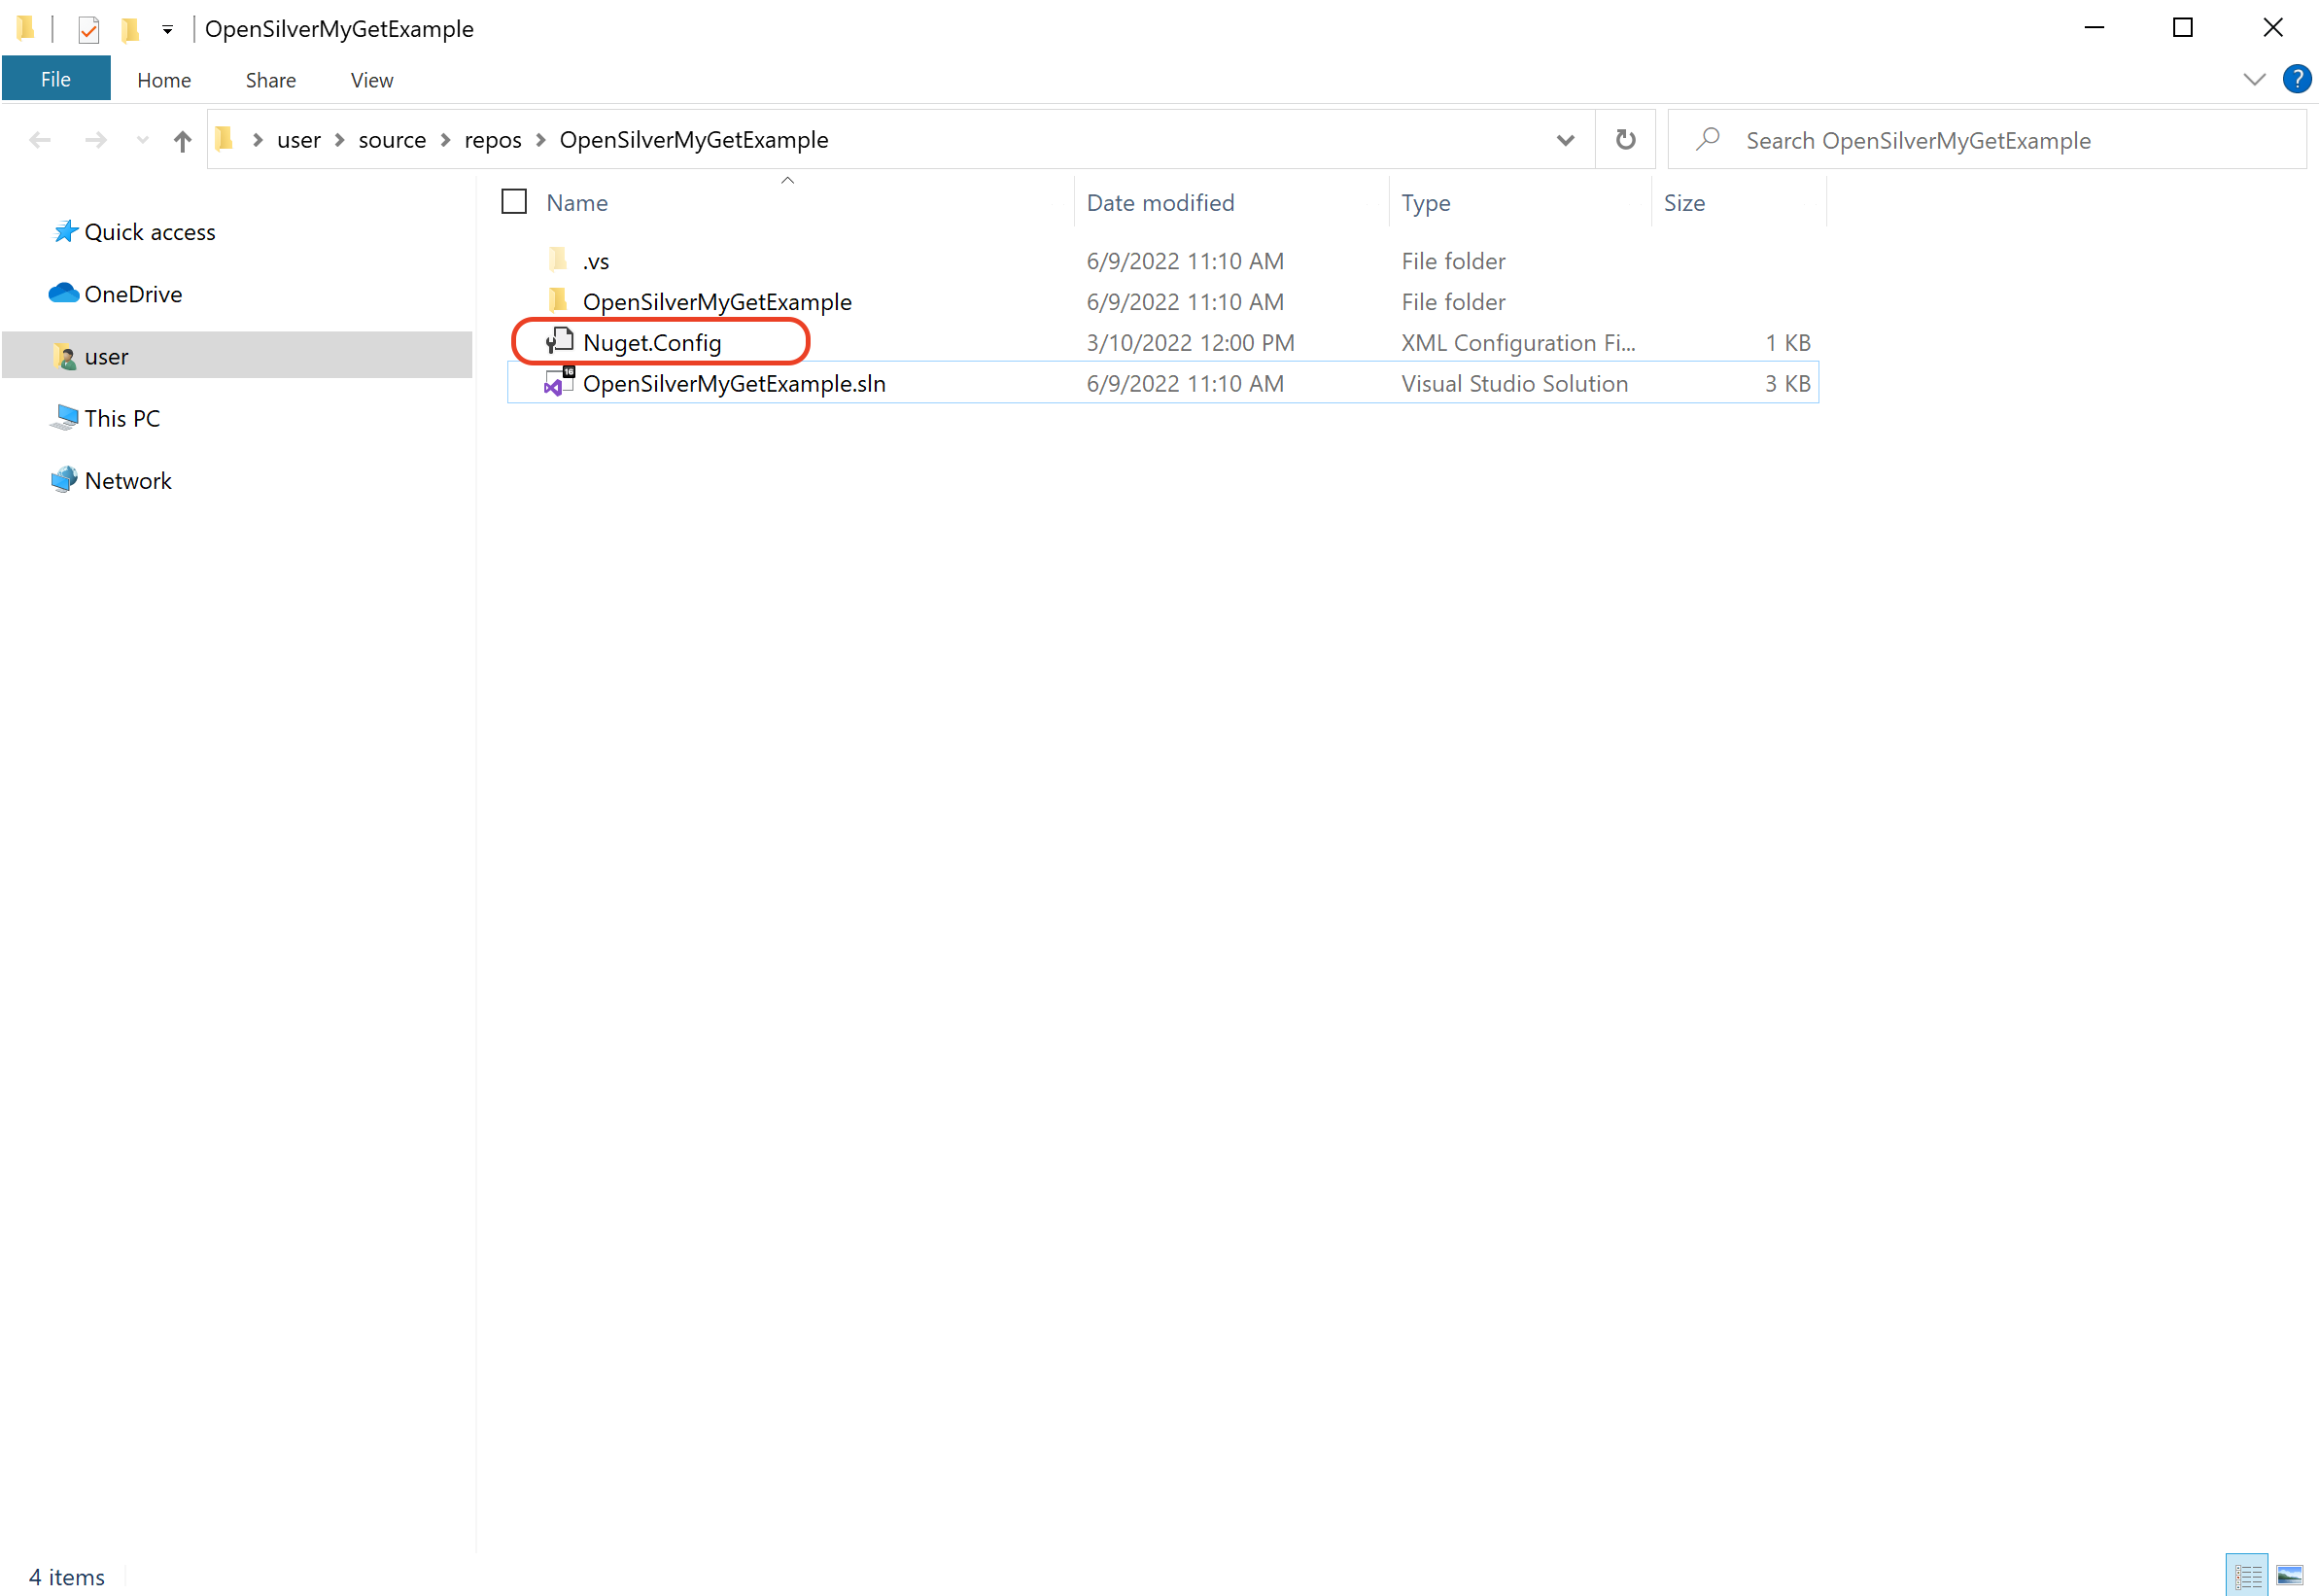Click the 'repos' breadcrumb in address bar
This screenshot has height=1596, width=2320.
point(493,140)
